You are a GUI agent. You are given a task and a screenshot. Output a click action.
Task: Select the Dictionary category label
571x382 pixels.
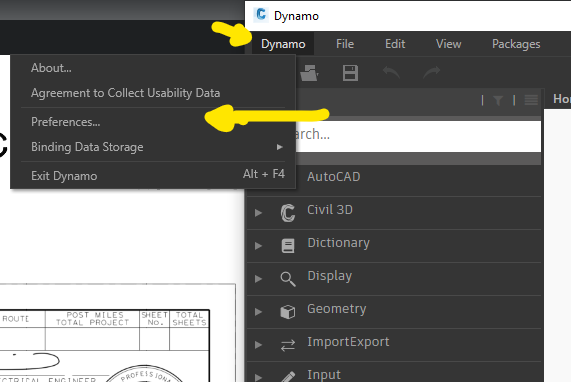point(338,243)
